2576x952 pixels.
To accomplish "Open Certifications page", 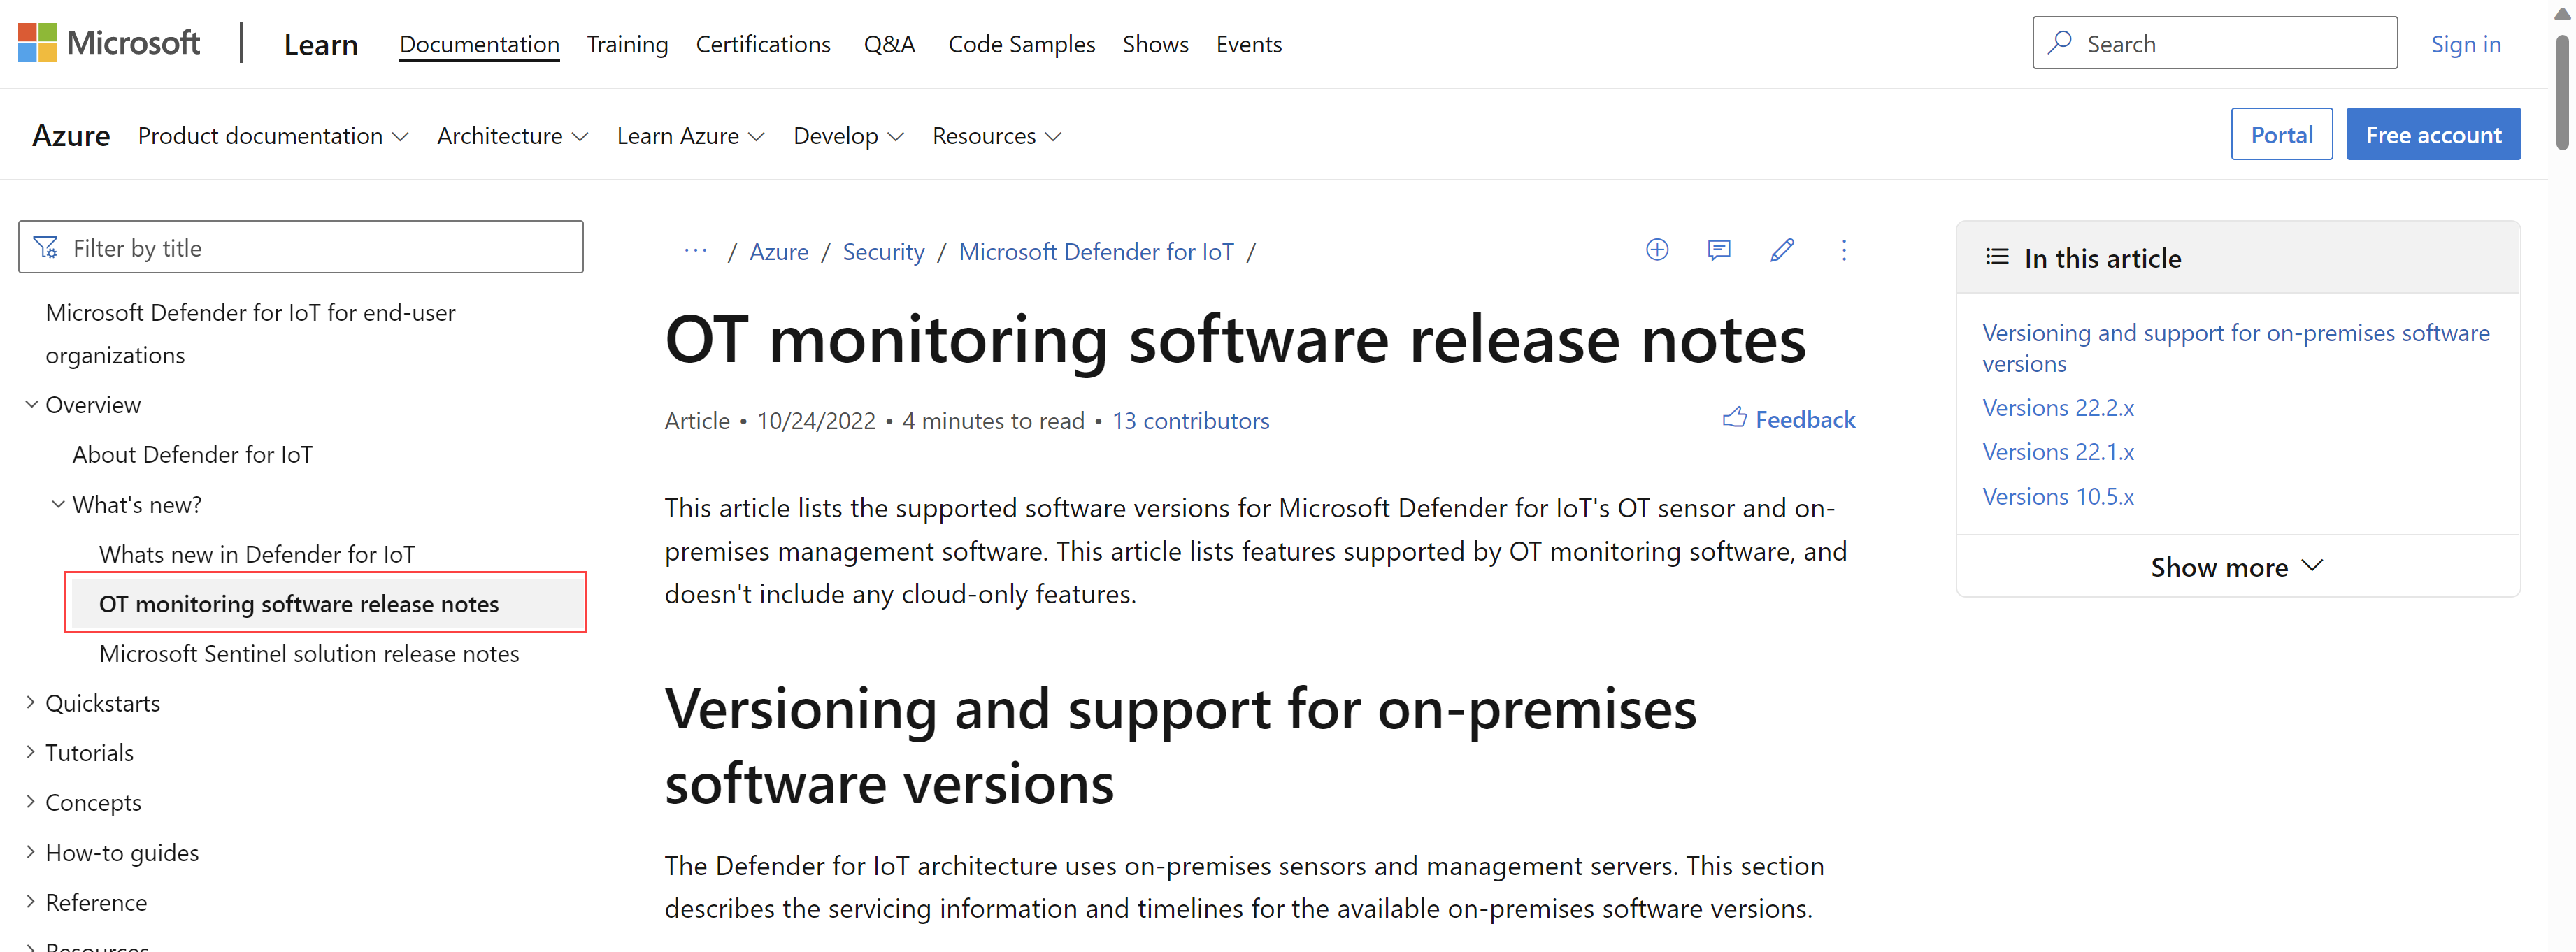I will 763,44.
